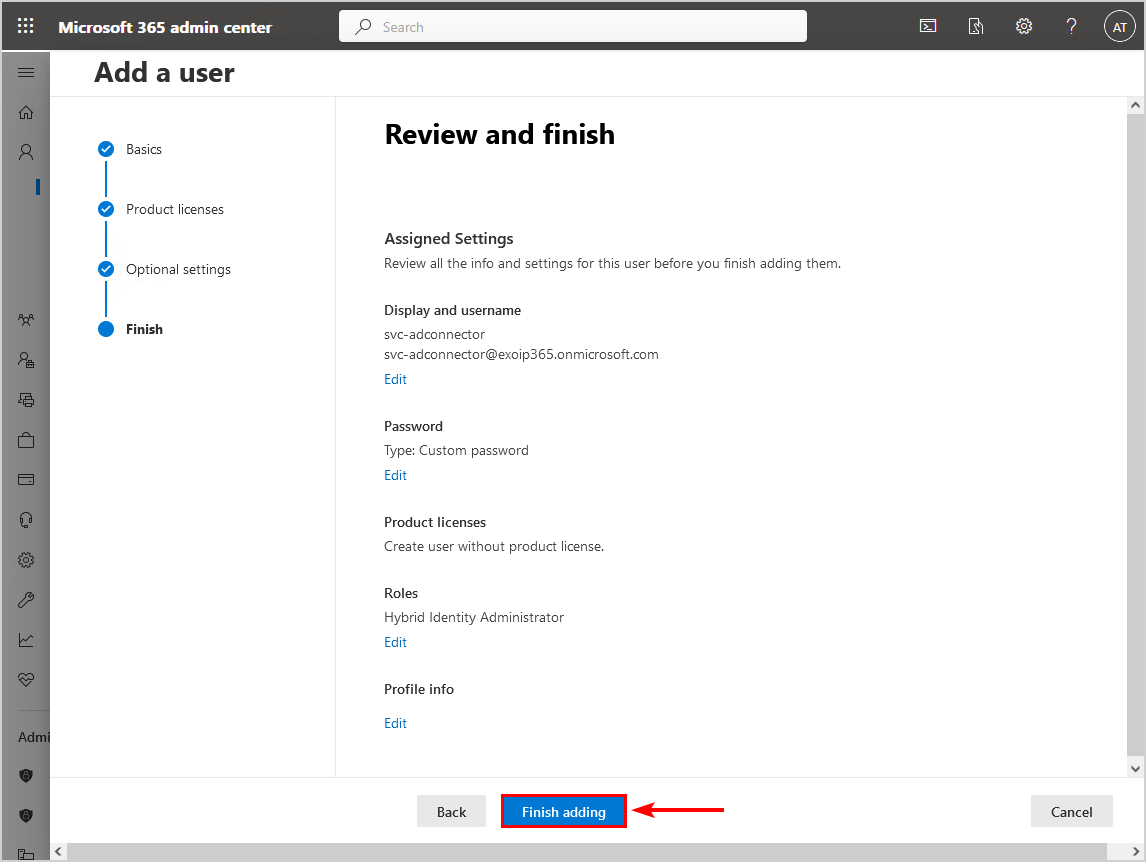
Task: Open the Setup wrench icon
Action: click(26, 600)
